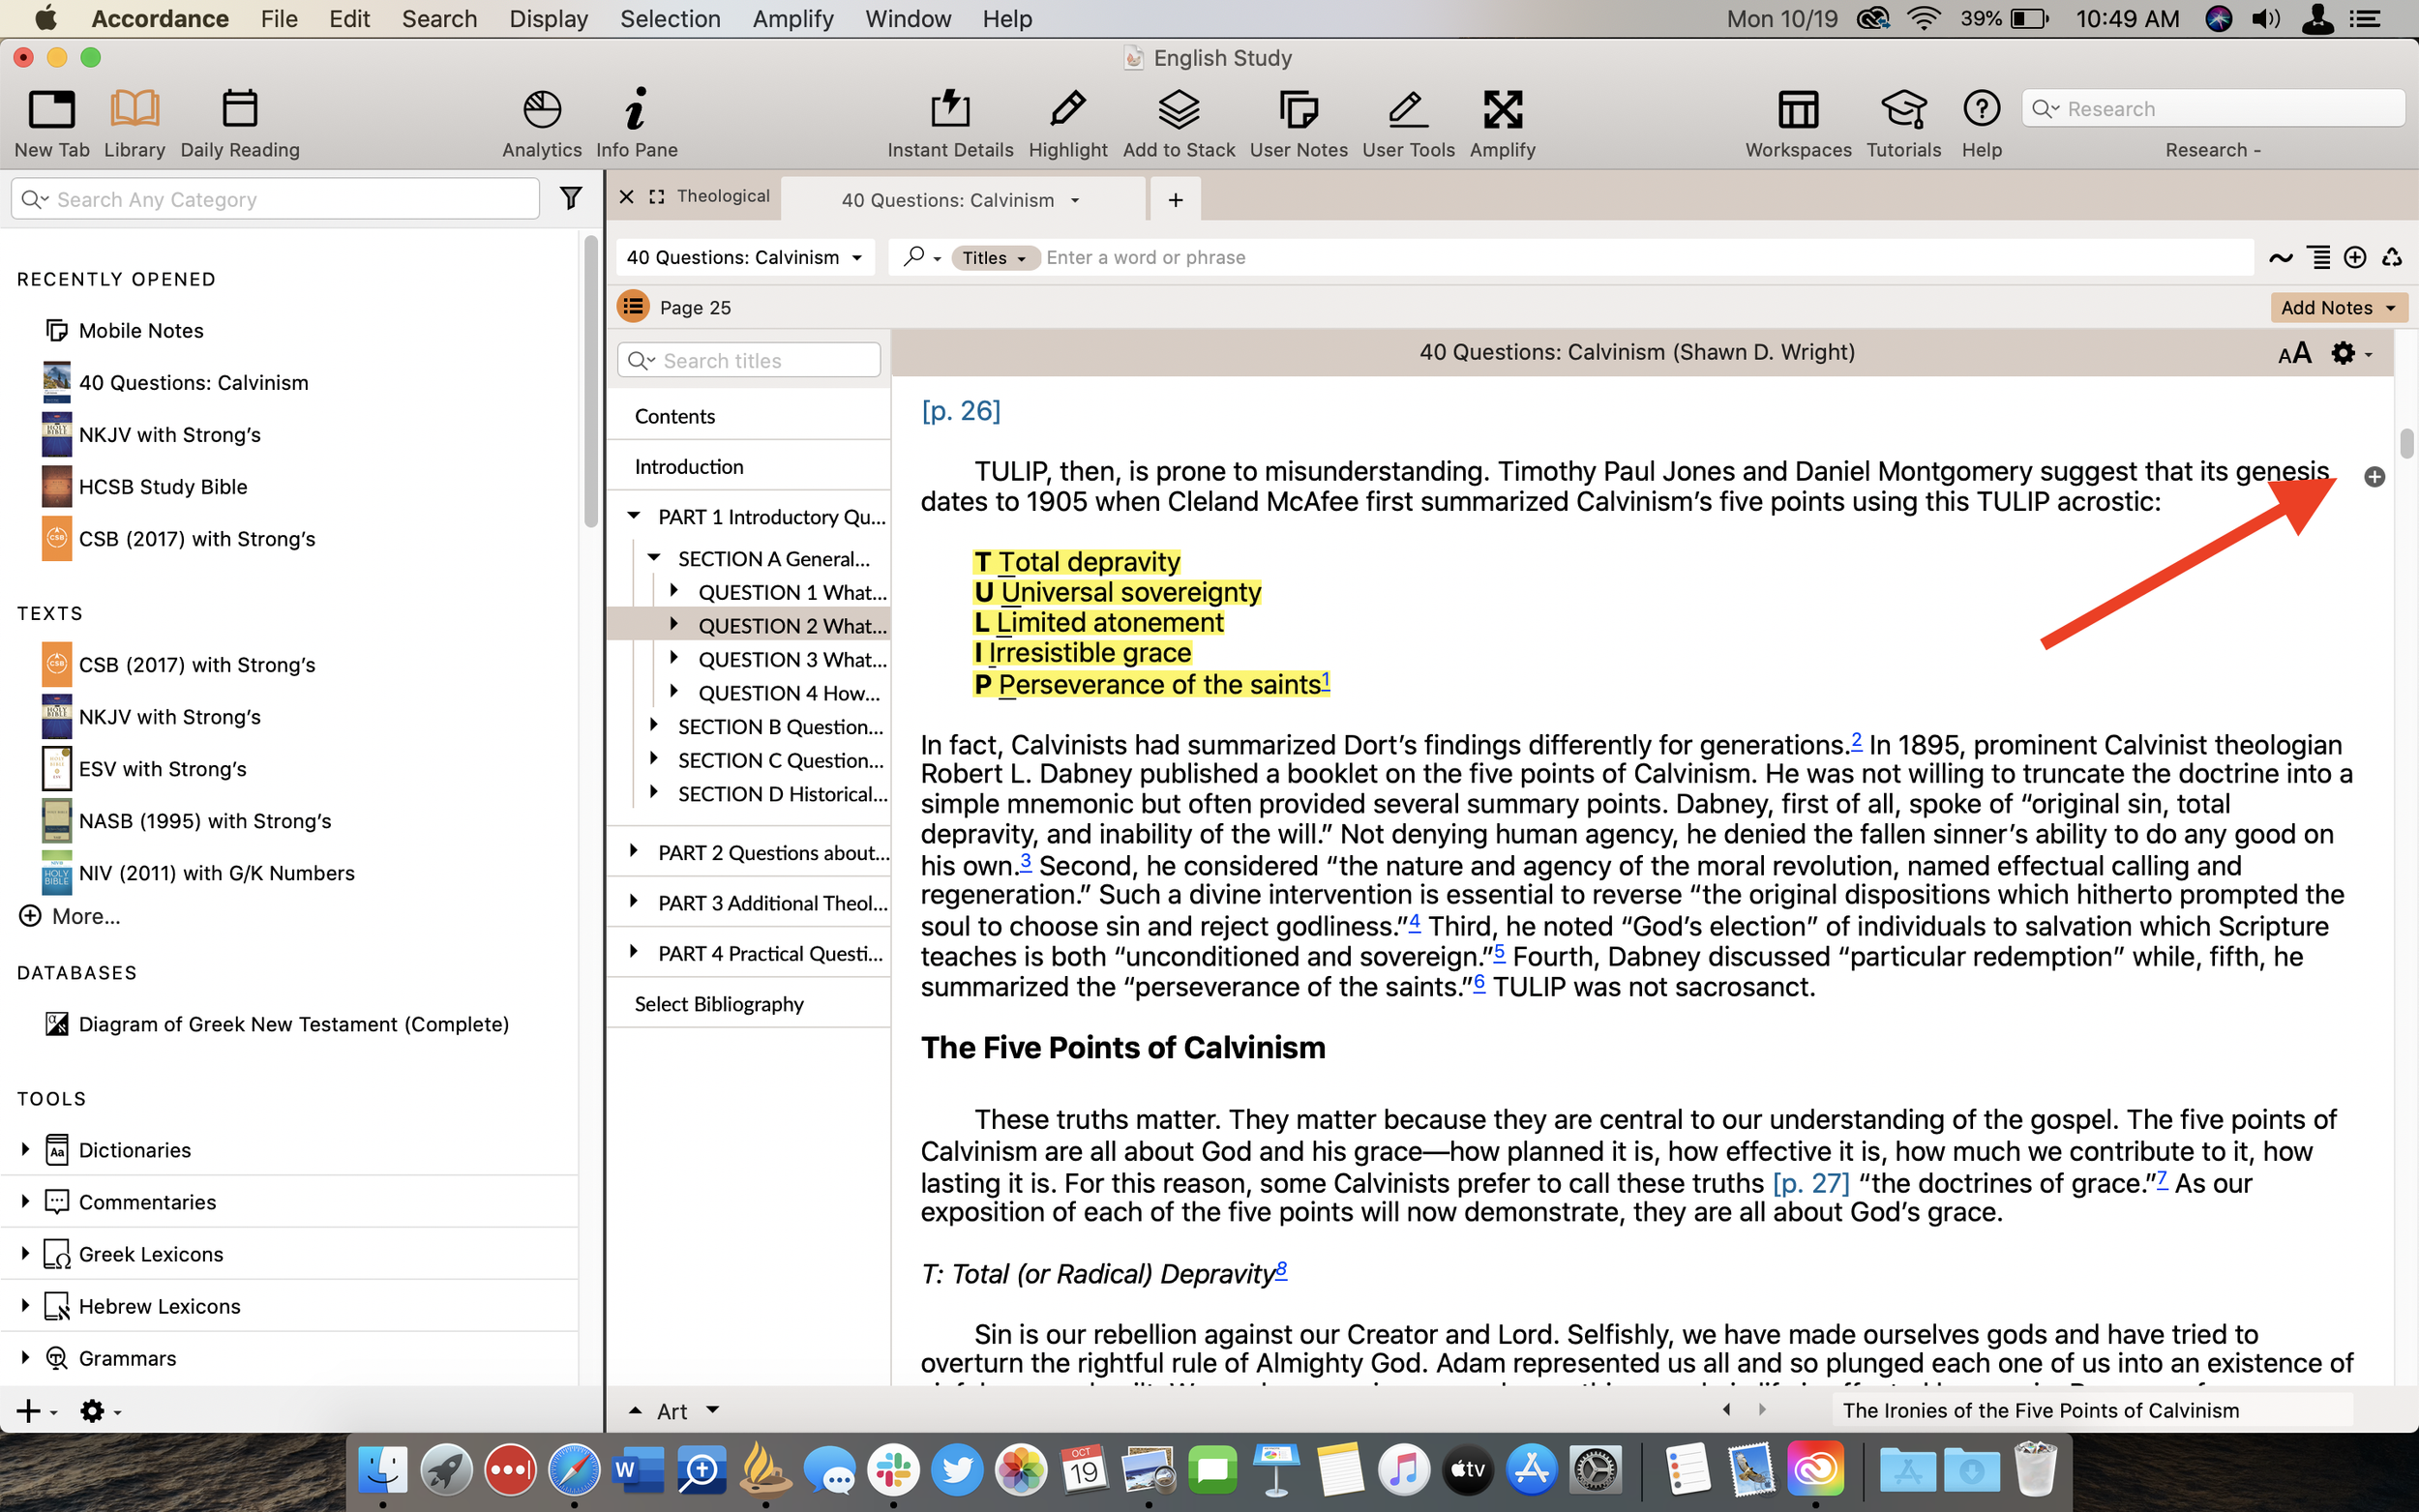The height and width of the screenshot is (1512, 2419).
Task: Select the 40 Questions: Calvinism tab
Action: pyautogui.click(x=962, y=200)
